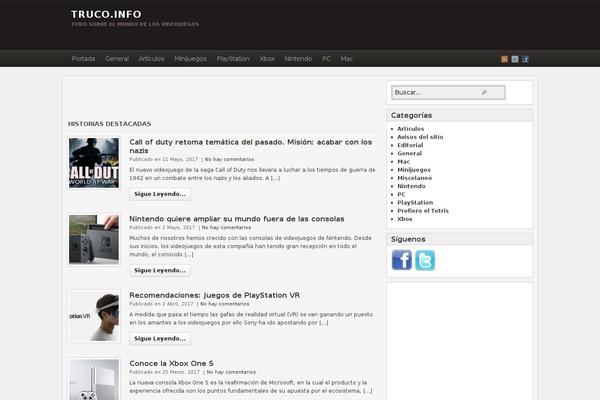This screenshot has width=600, height=400.
Task: Open the Conoce la Xbox One S headline
Action: tap(171, 363)
